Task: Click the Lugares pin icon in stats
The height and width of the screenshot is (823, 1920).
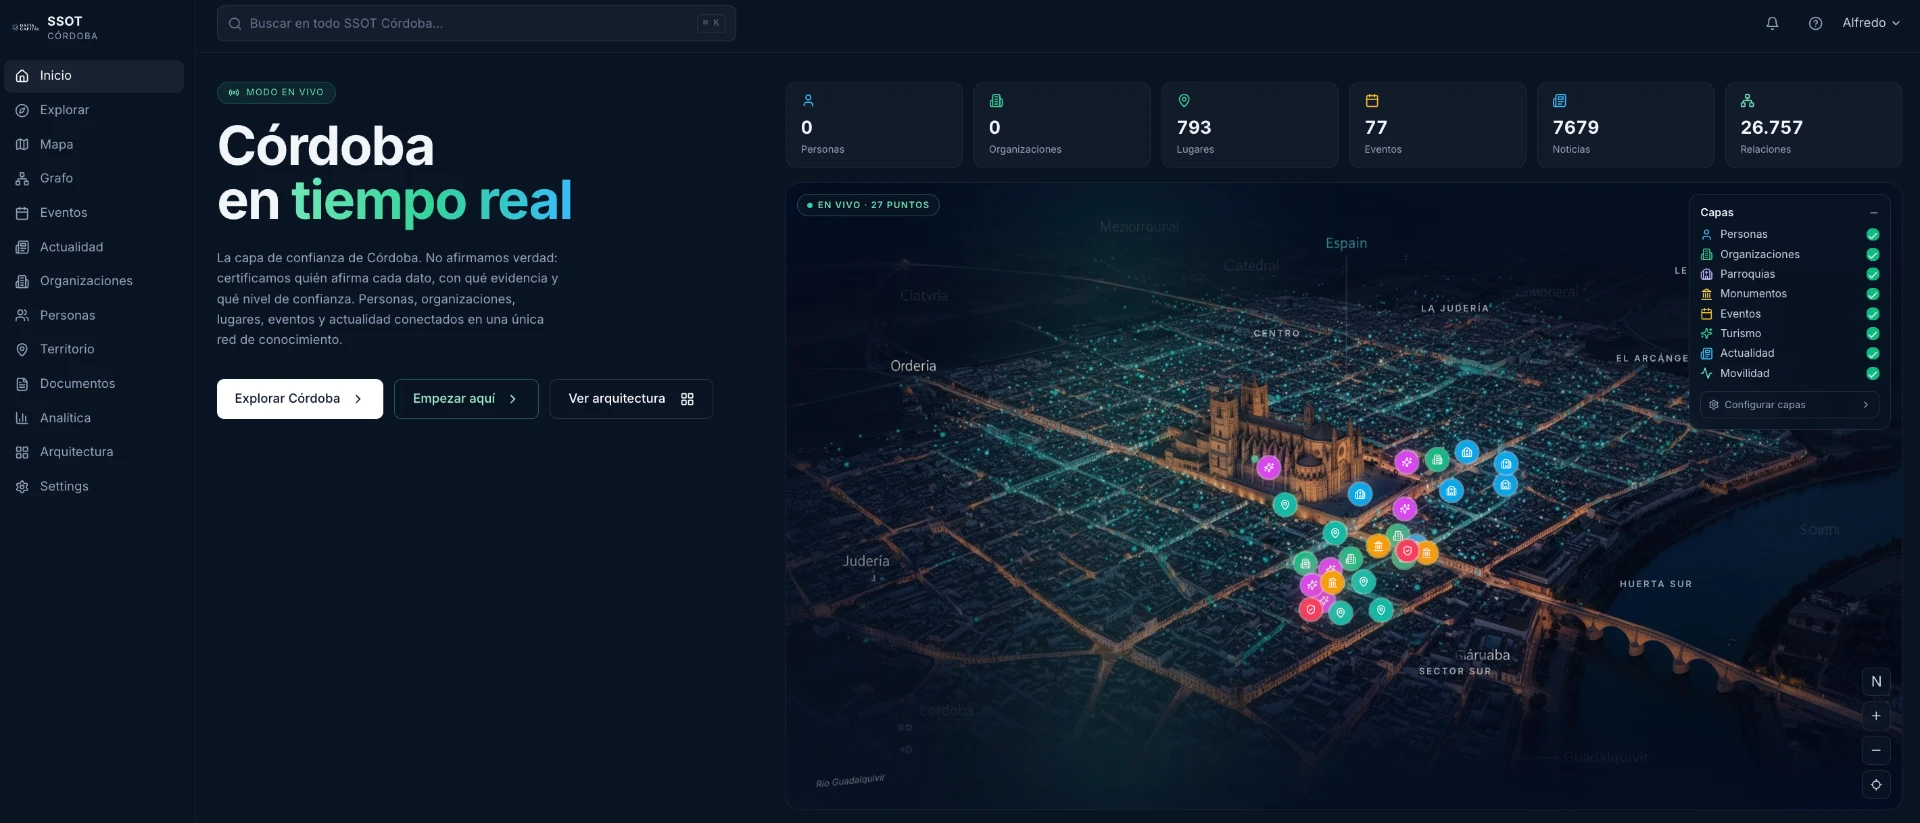Action: 1184,101
